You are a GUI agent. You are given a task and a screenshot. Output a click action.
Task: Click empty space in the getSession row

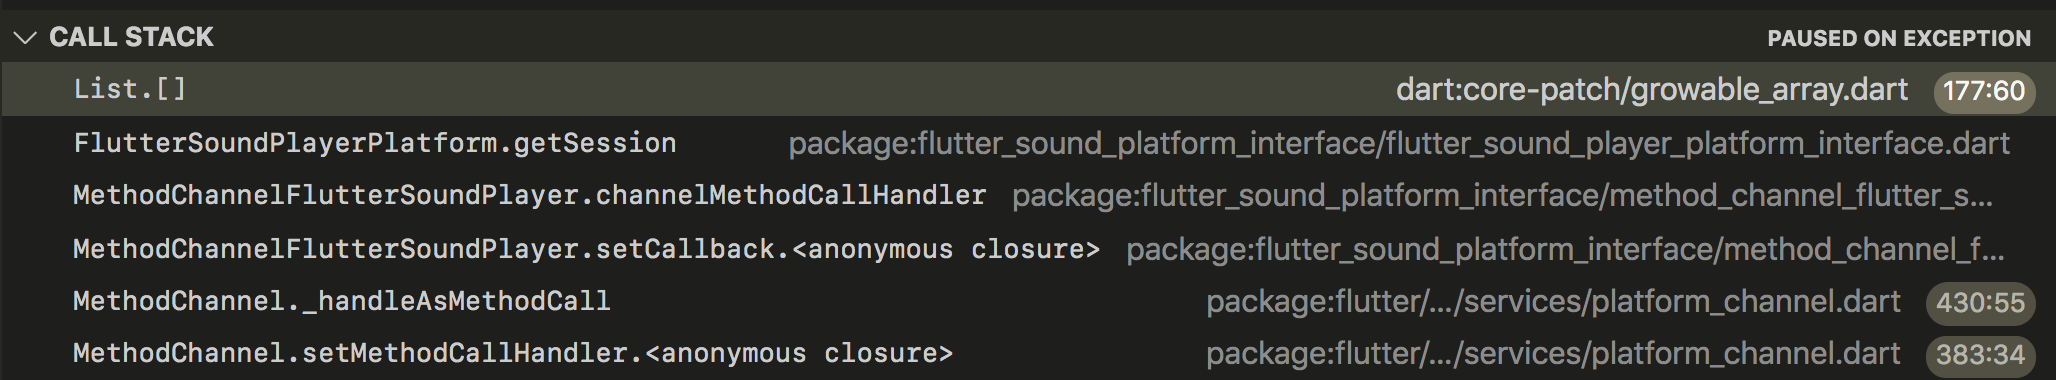tap(732, 143)
